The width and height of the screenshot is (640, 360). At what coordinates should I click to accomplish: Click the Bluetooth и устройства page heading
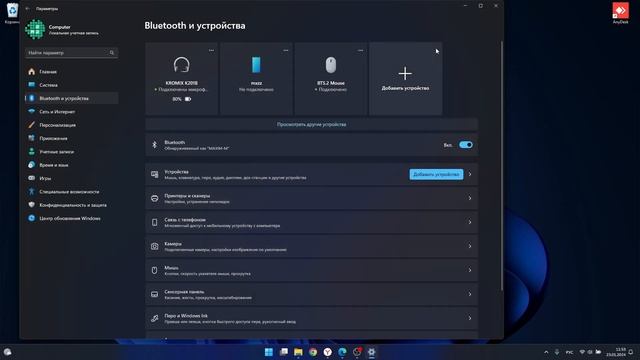[x=195, y=25]
